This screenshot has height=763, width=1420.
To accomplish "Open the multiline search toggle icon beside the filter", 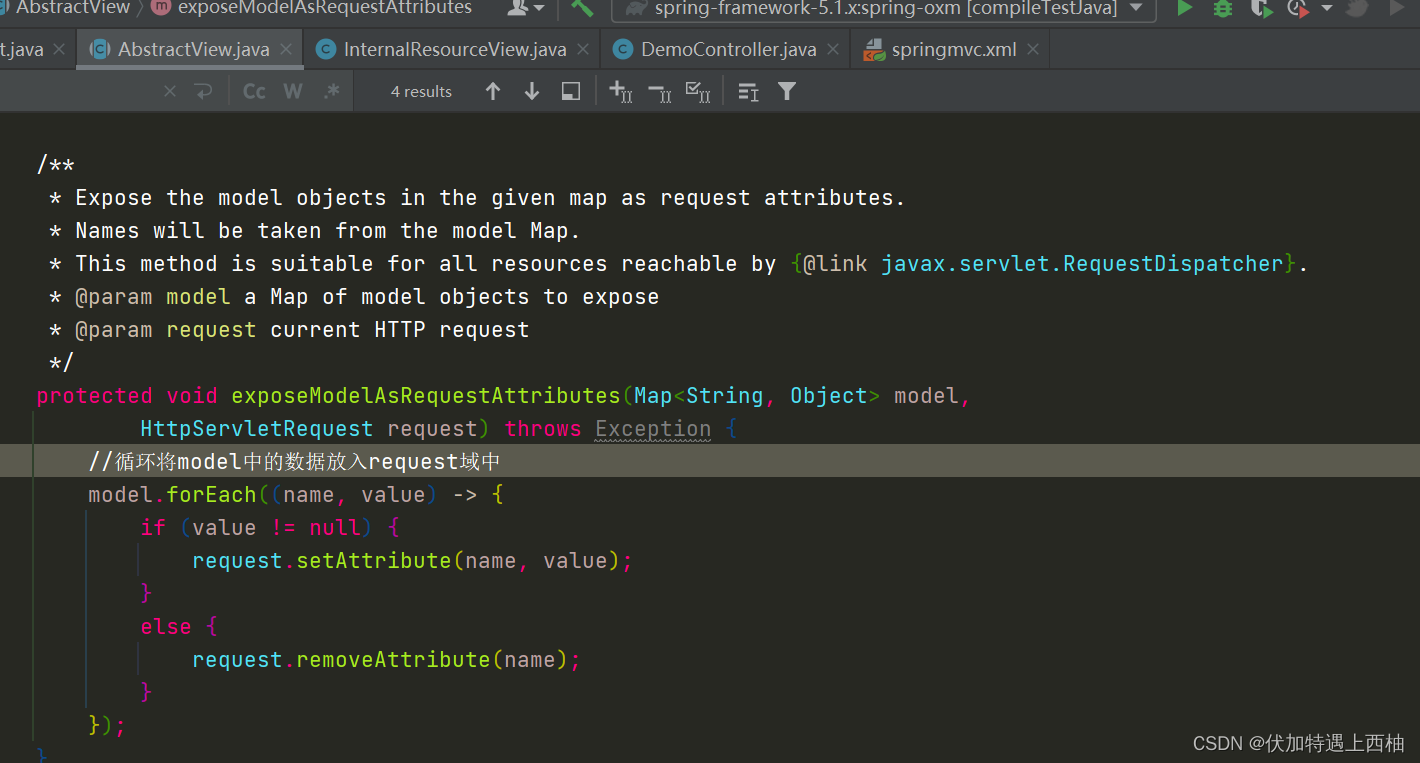I will point(748,91).
